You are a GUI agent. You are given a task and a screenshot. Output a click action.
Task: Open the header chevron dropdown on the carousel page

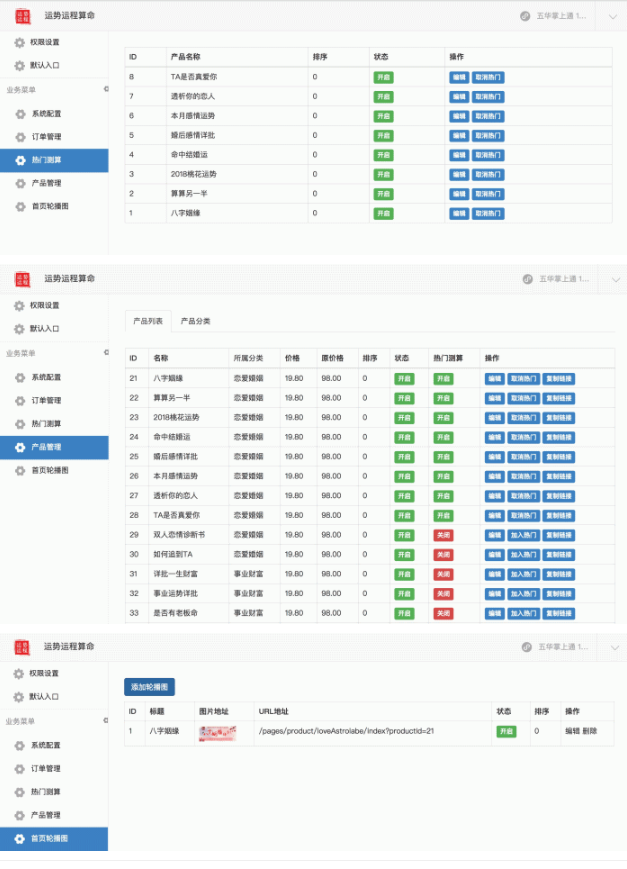(614, 647)
